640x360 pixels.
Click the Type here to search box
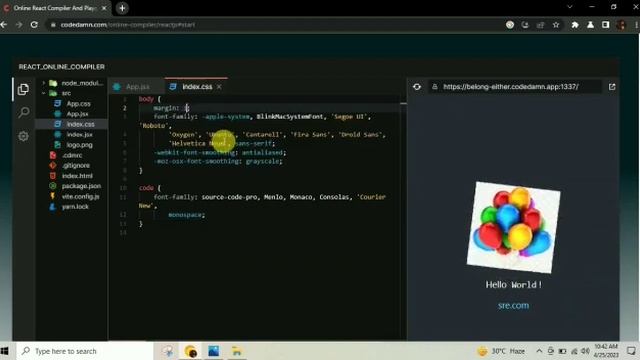[x=84, y=351]
